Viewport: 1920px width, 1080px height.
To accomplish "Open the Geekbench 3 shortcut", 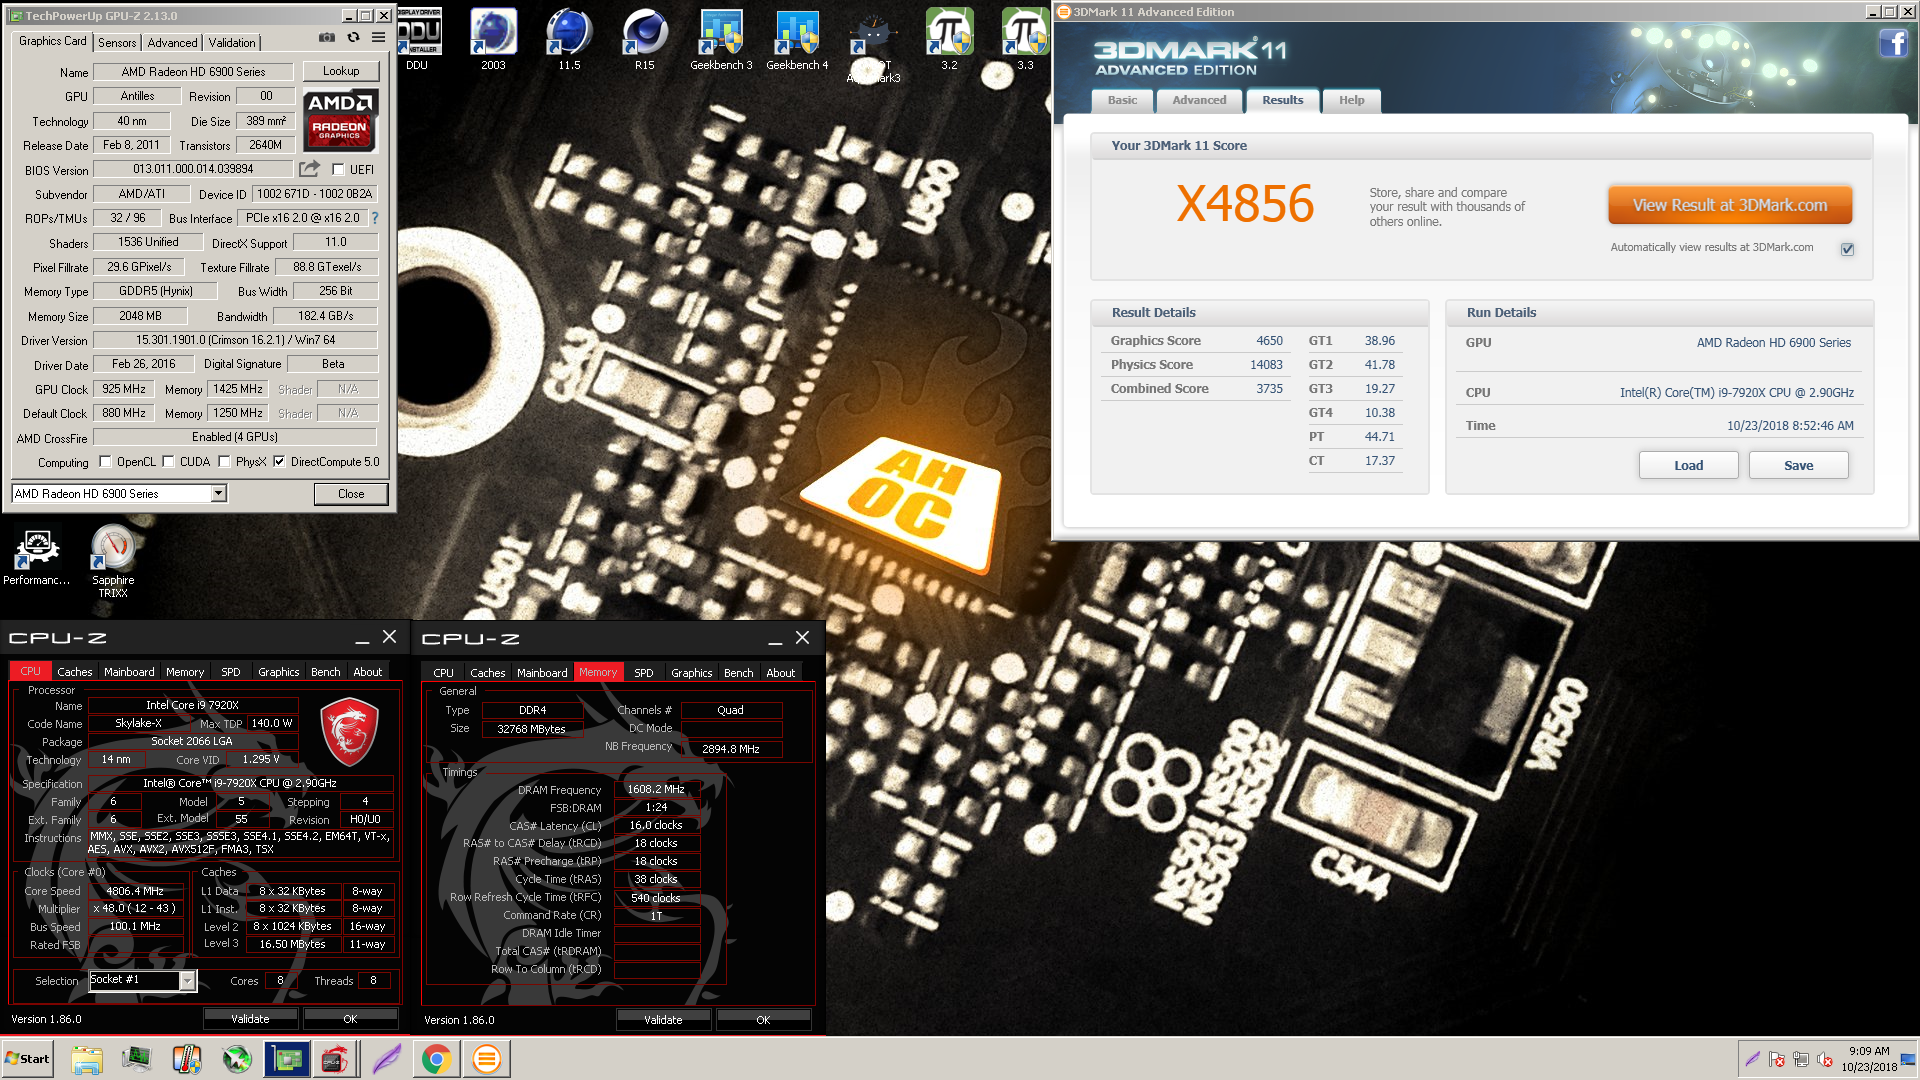I will click(x=721, y=40).
